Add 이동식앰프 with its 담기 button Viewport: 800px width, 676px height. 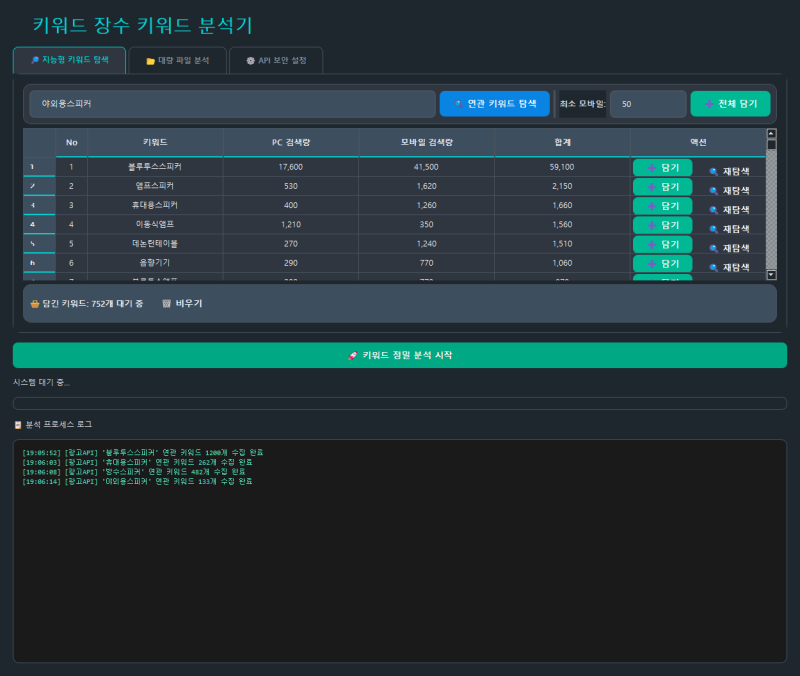click(x=662, y=226)
